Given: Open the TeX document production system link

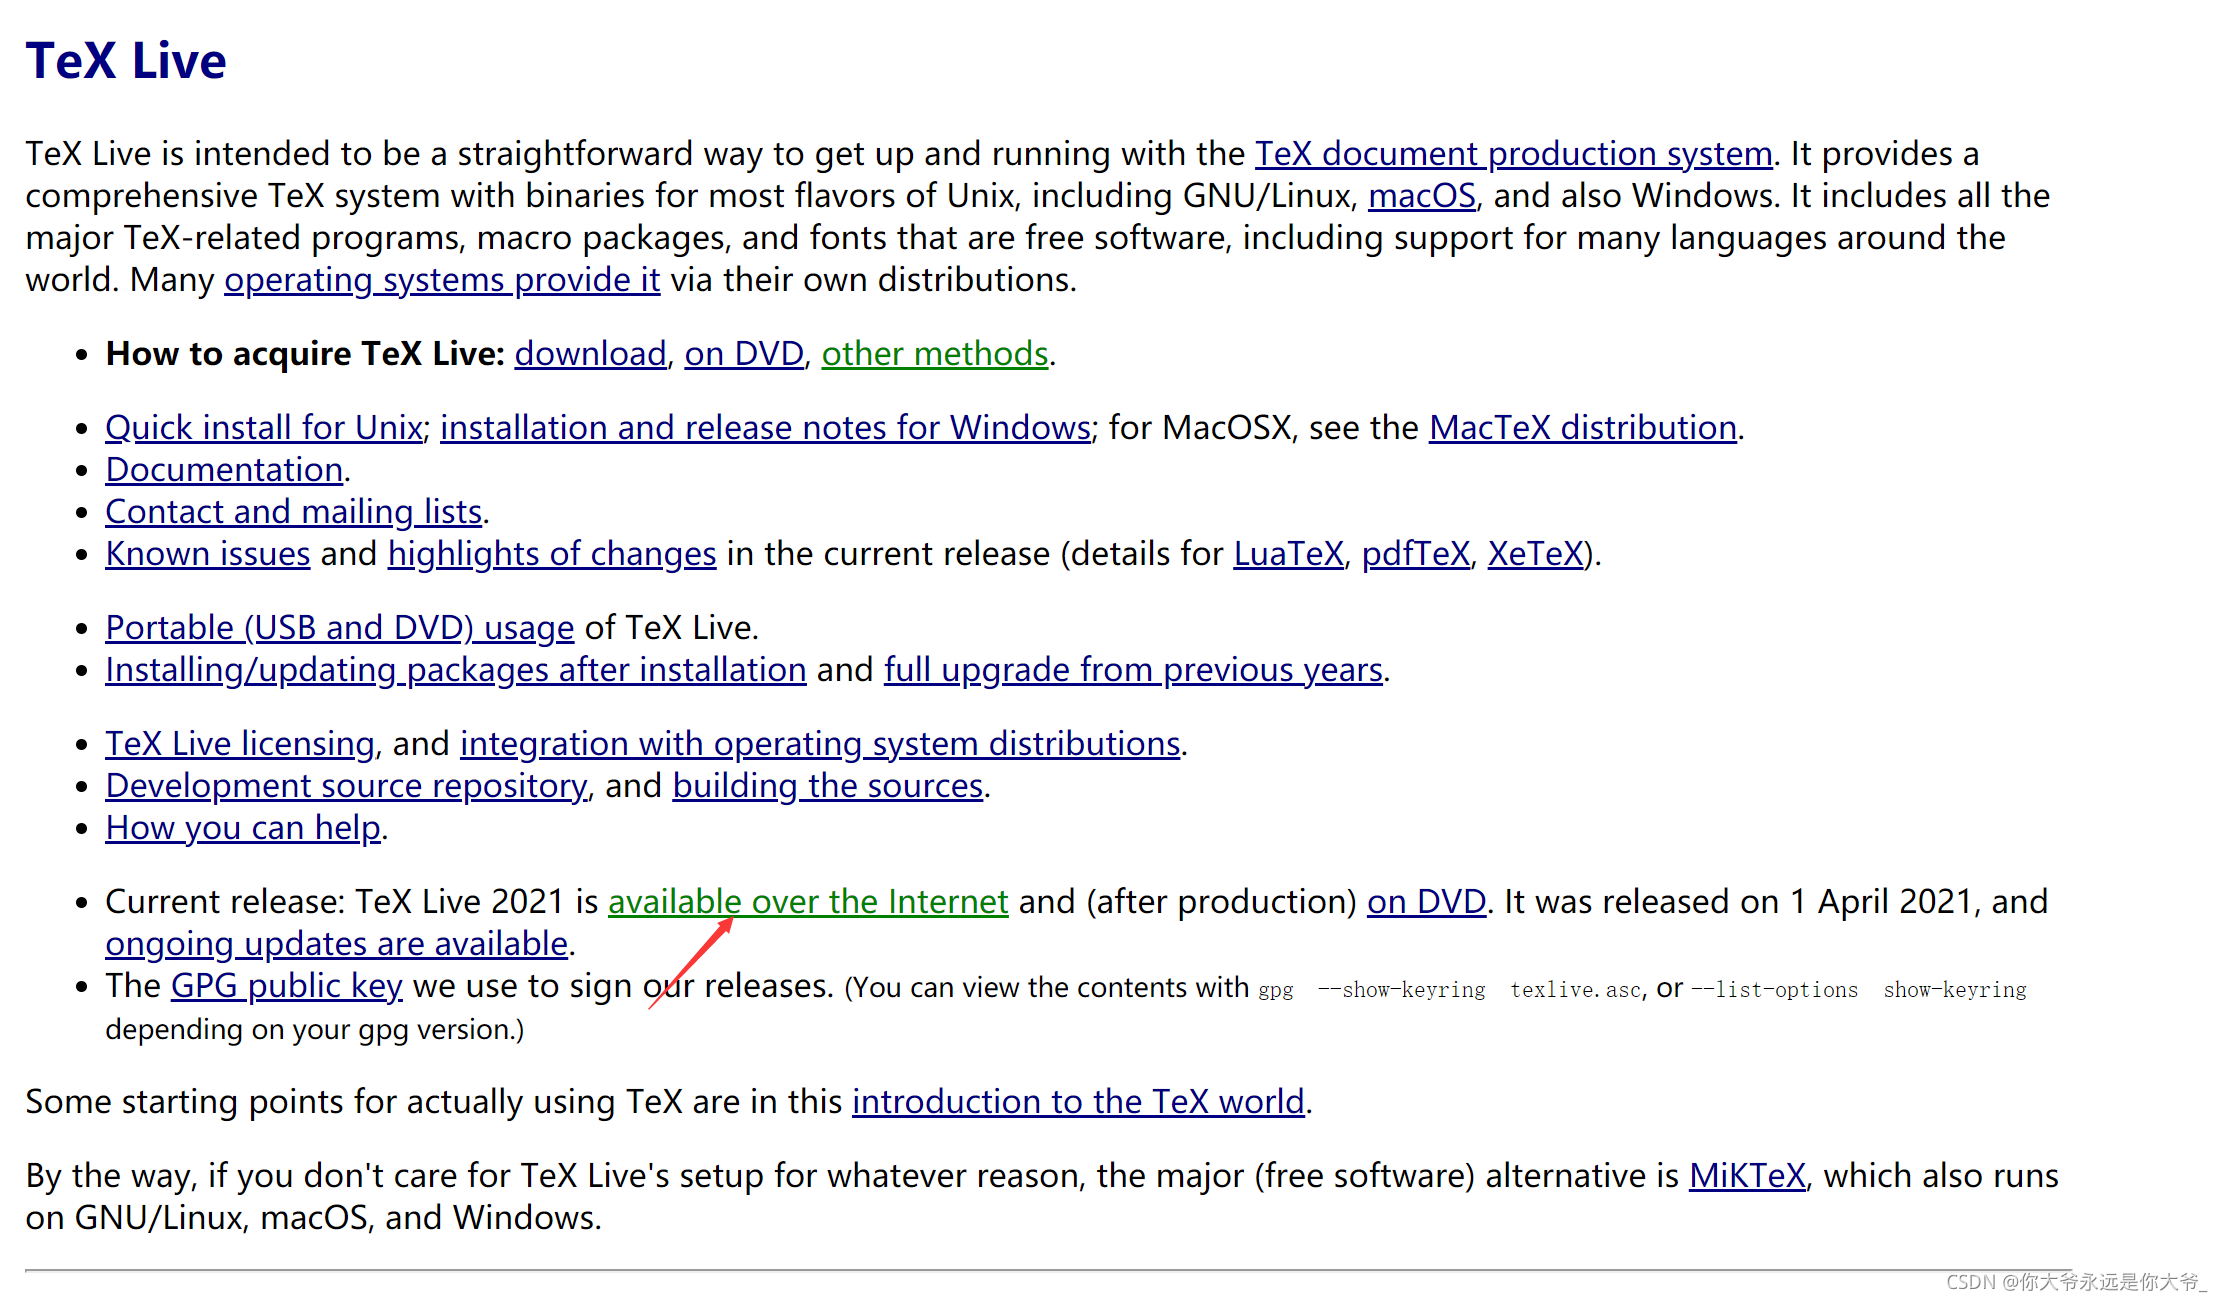Looking at the screenshot, I should [1512, 154].
